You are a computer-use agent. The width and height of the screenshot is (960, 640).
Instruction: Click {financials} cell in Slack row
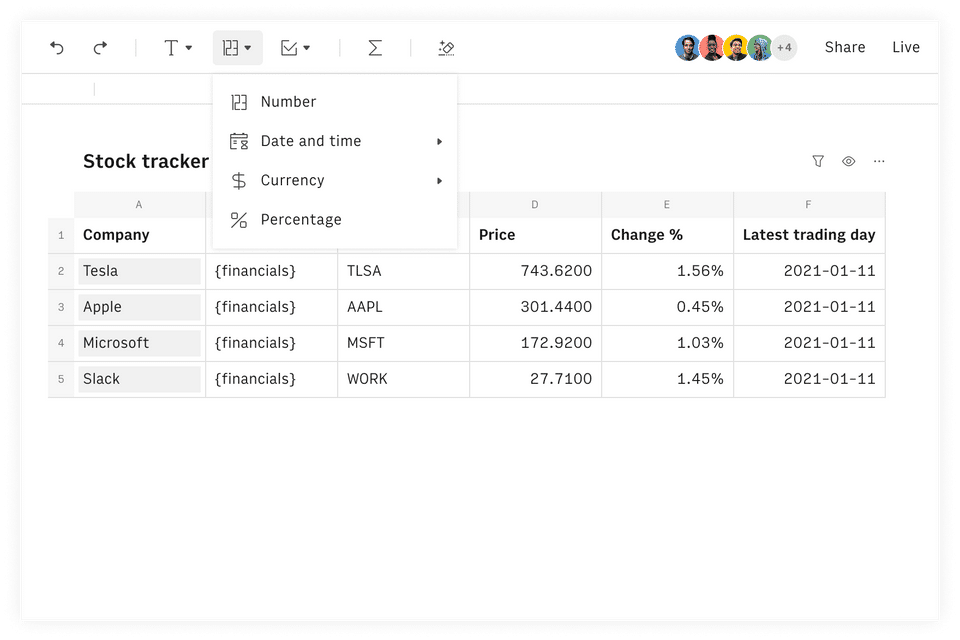271,379
